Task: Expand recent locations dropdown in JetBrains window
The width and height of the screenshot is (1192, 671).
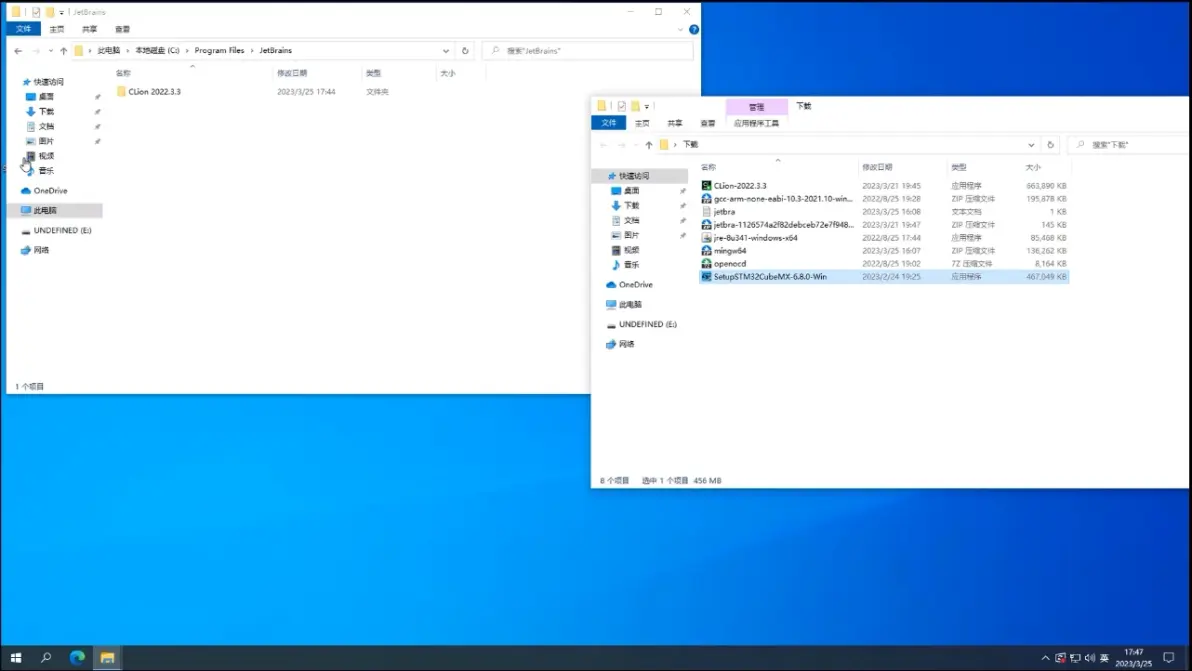Action: [x=50, y=51]
